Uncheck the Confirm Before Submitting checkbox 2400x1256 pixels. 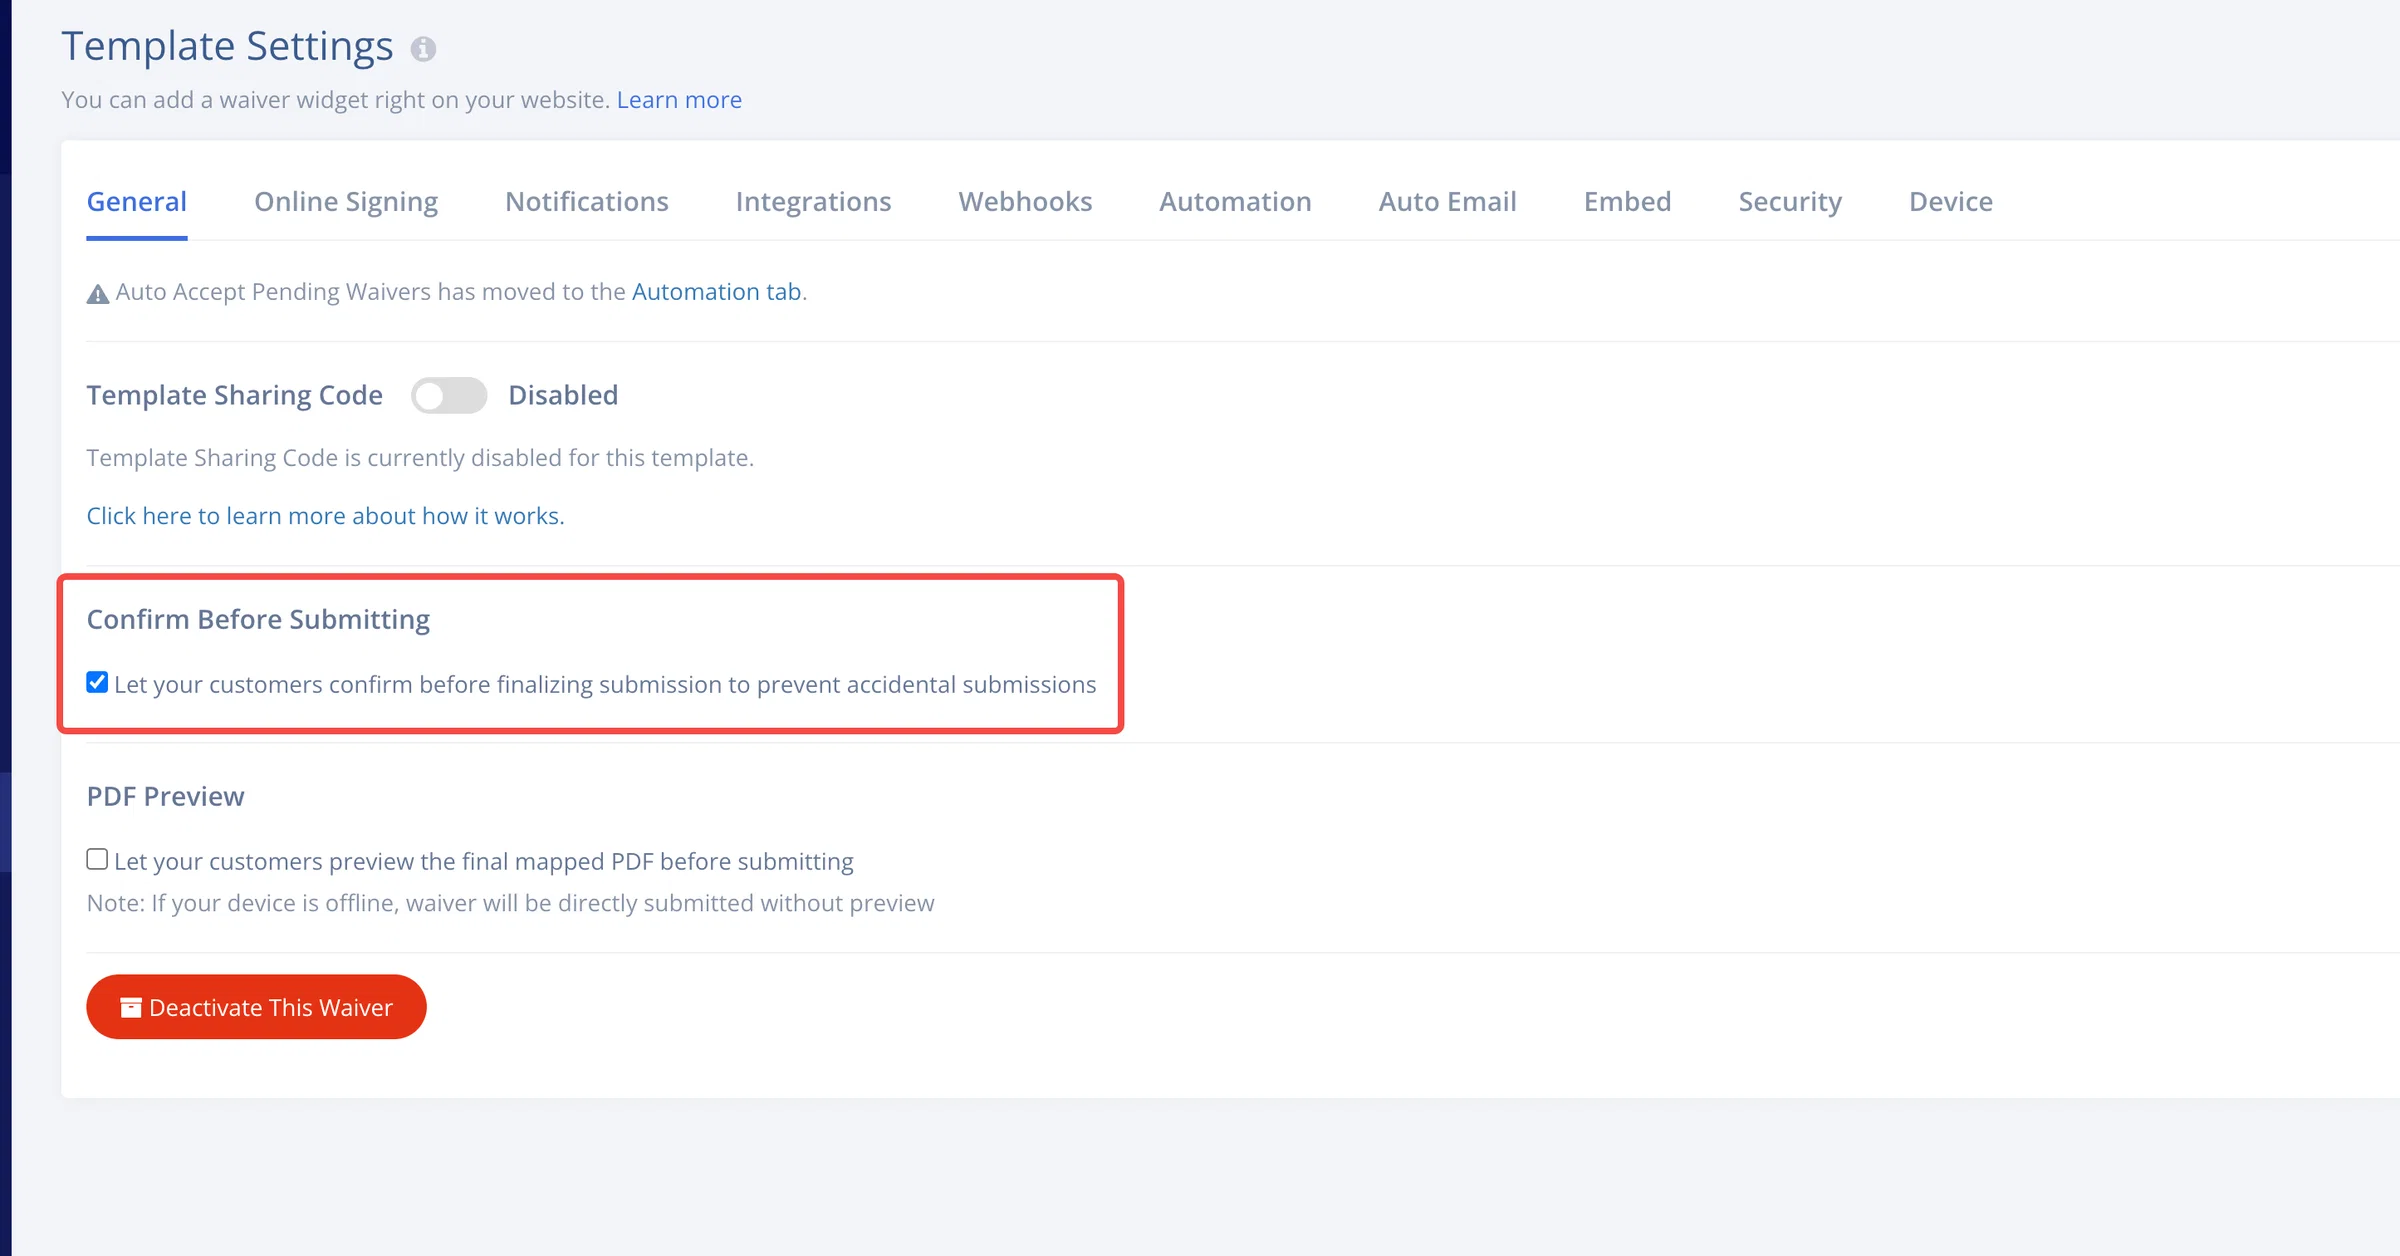[x=97, y=682]
